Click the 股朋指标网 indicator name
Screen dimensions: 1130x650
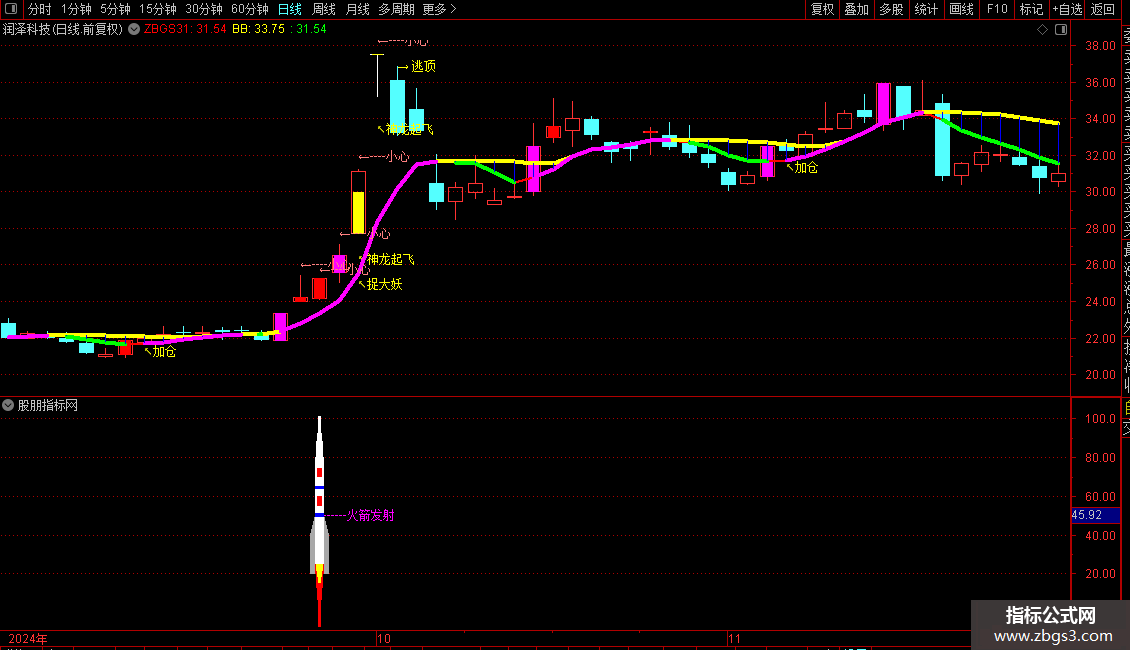[48, 406]
